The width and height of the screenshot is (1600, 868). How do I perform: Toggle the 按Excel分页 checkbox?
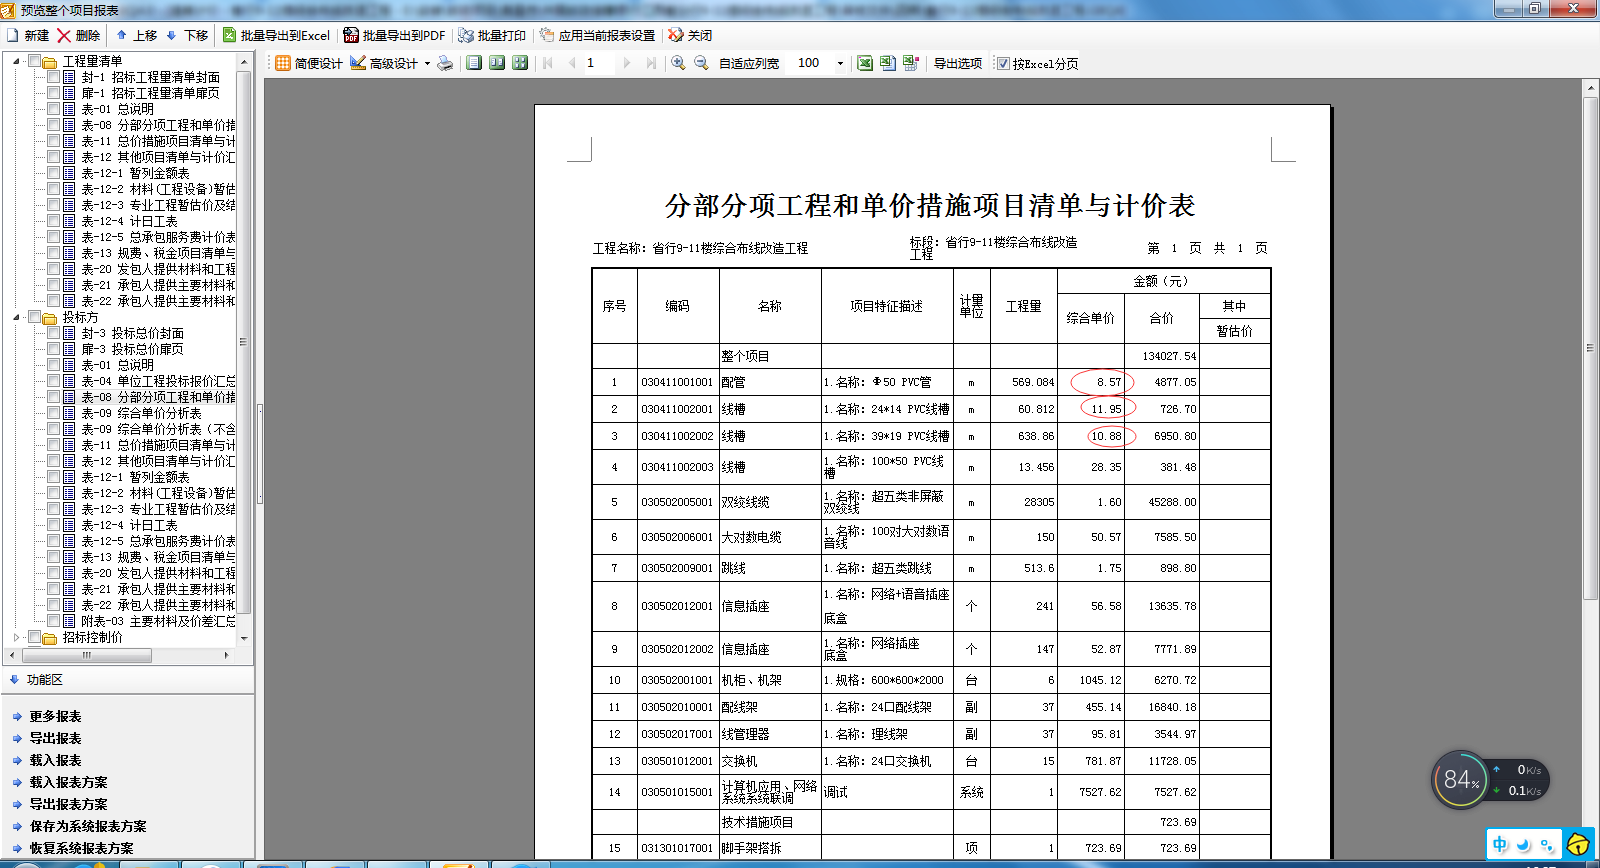1003,63
